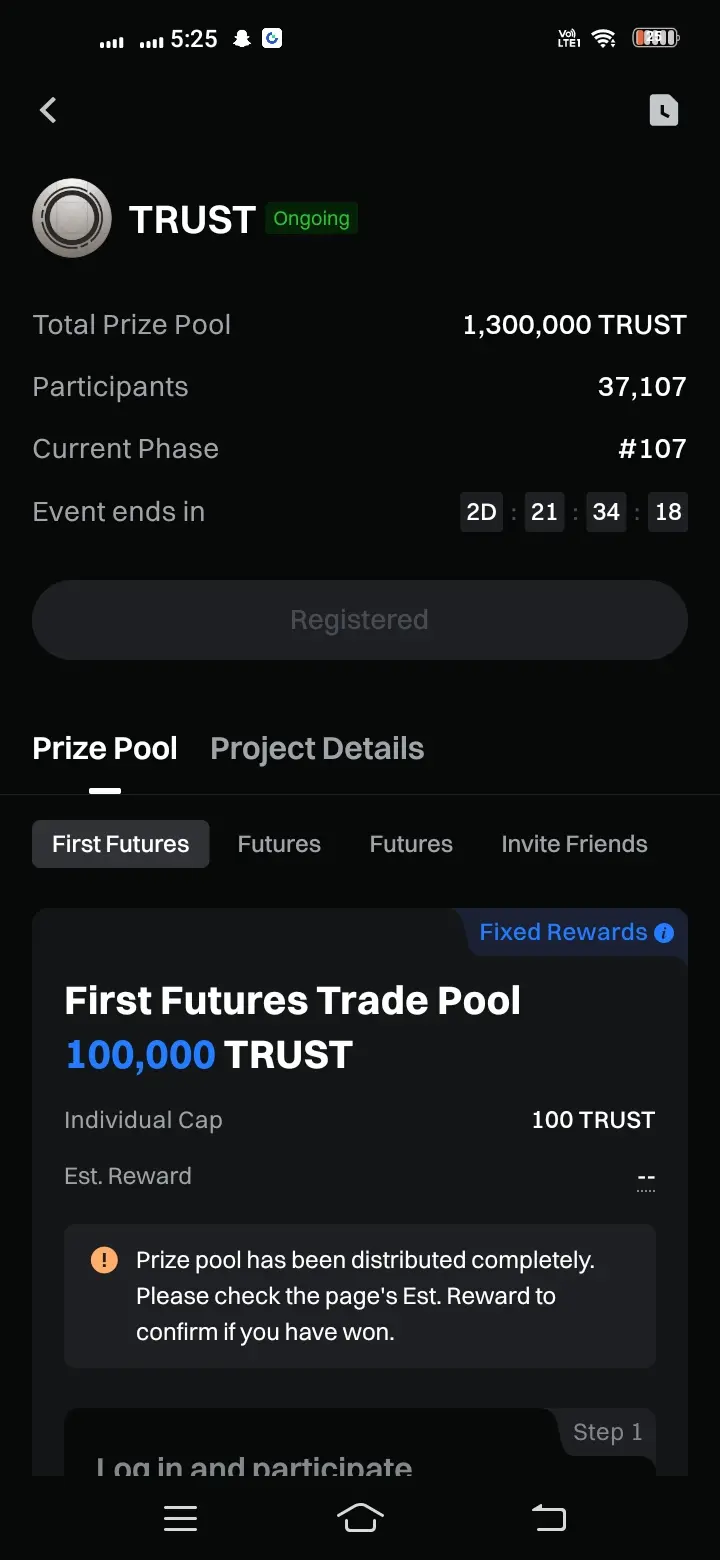Tap the Android home navigation button
Image resolution: width=720 pixels, height=1560 pixels.
click(360, 1518)
